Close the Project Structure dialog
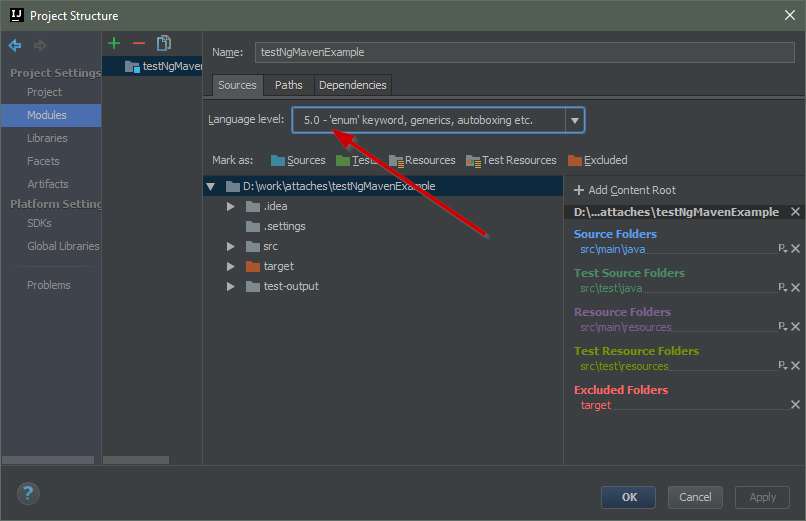Viewport: 806px width, 521px height. [790, 15]
